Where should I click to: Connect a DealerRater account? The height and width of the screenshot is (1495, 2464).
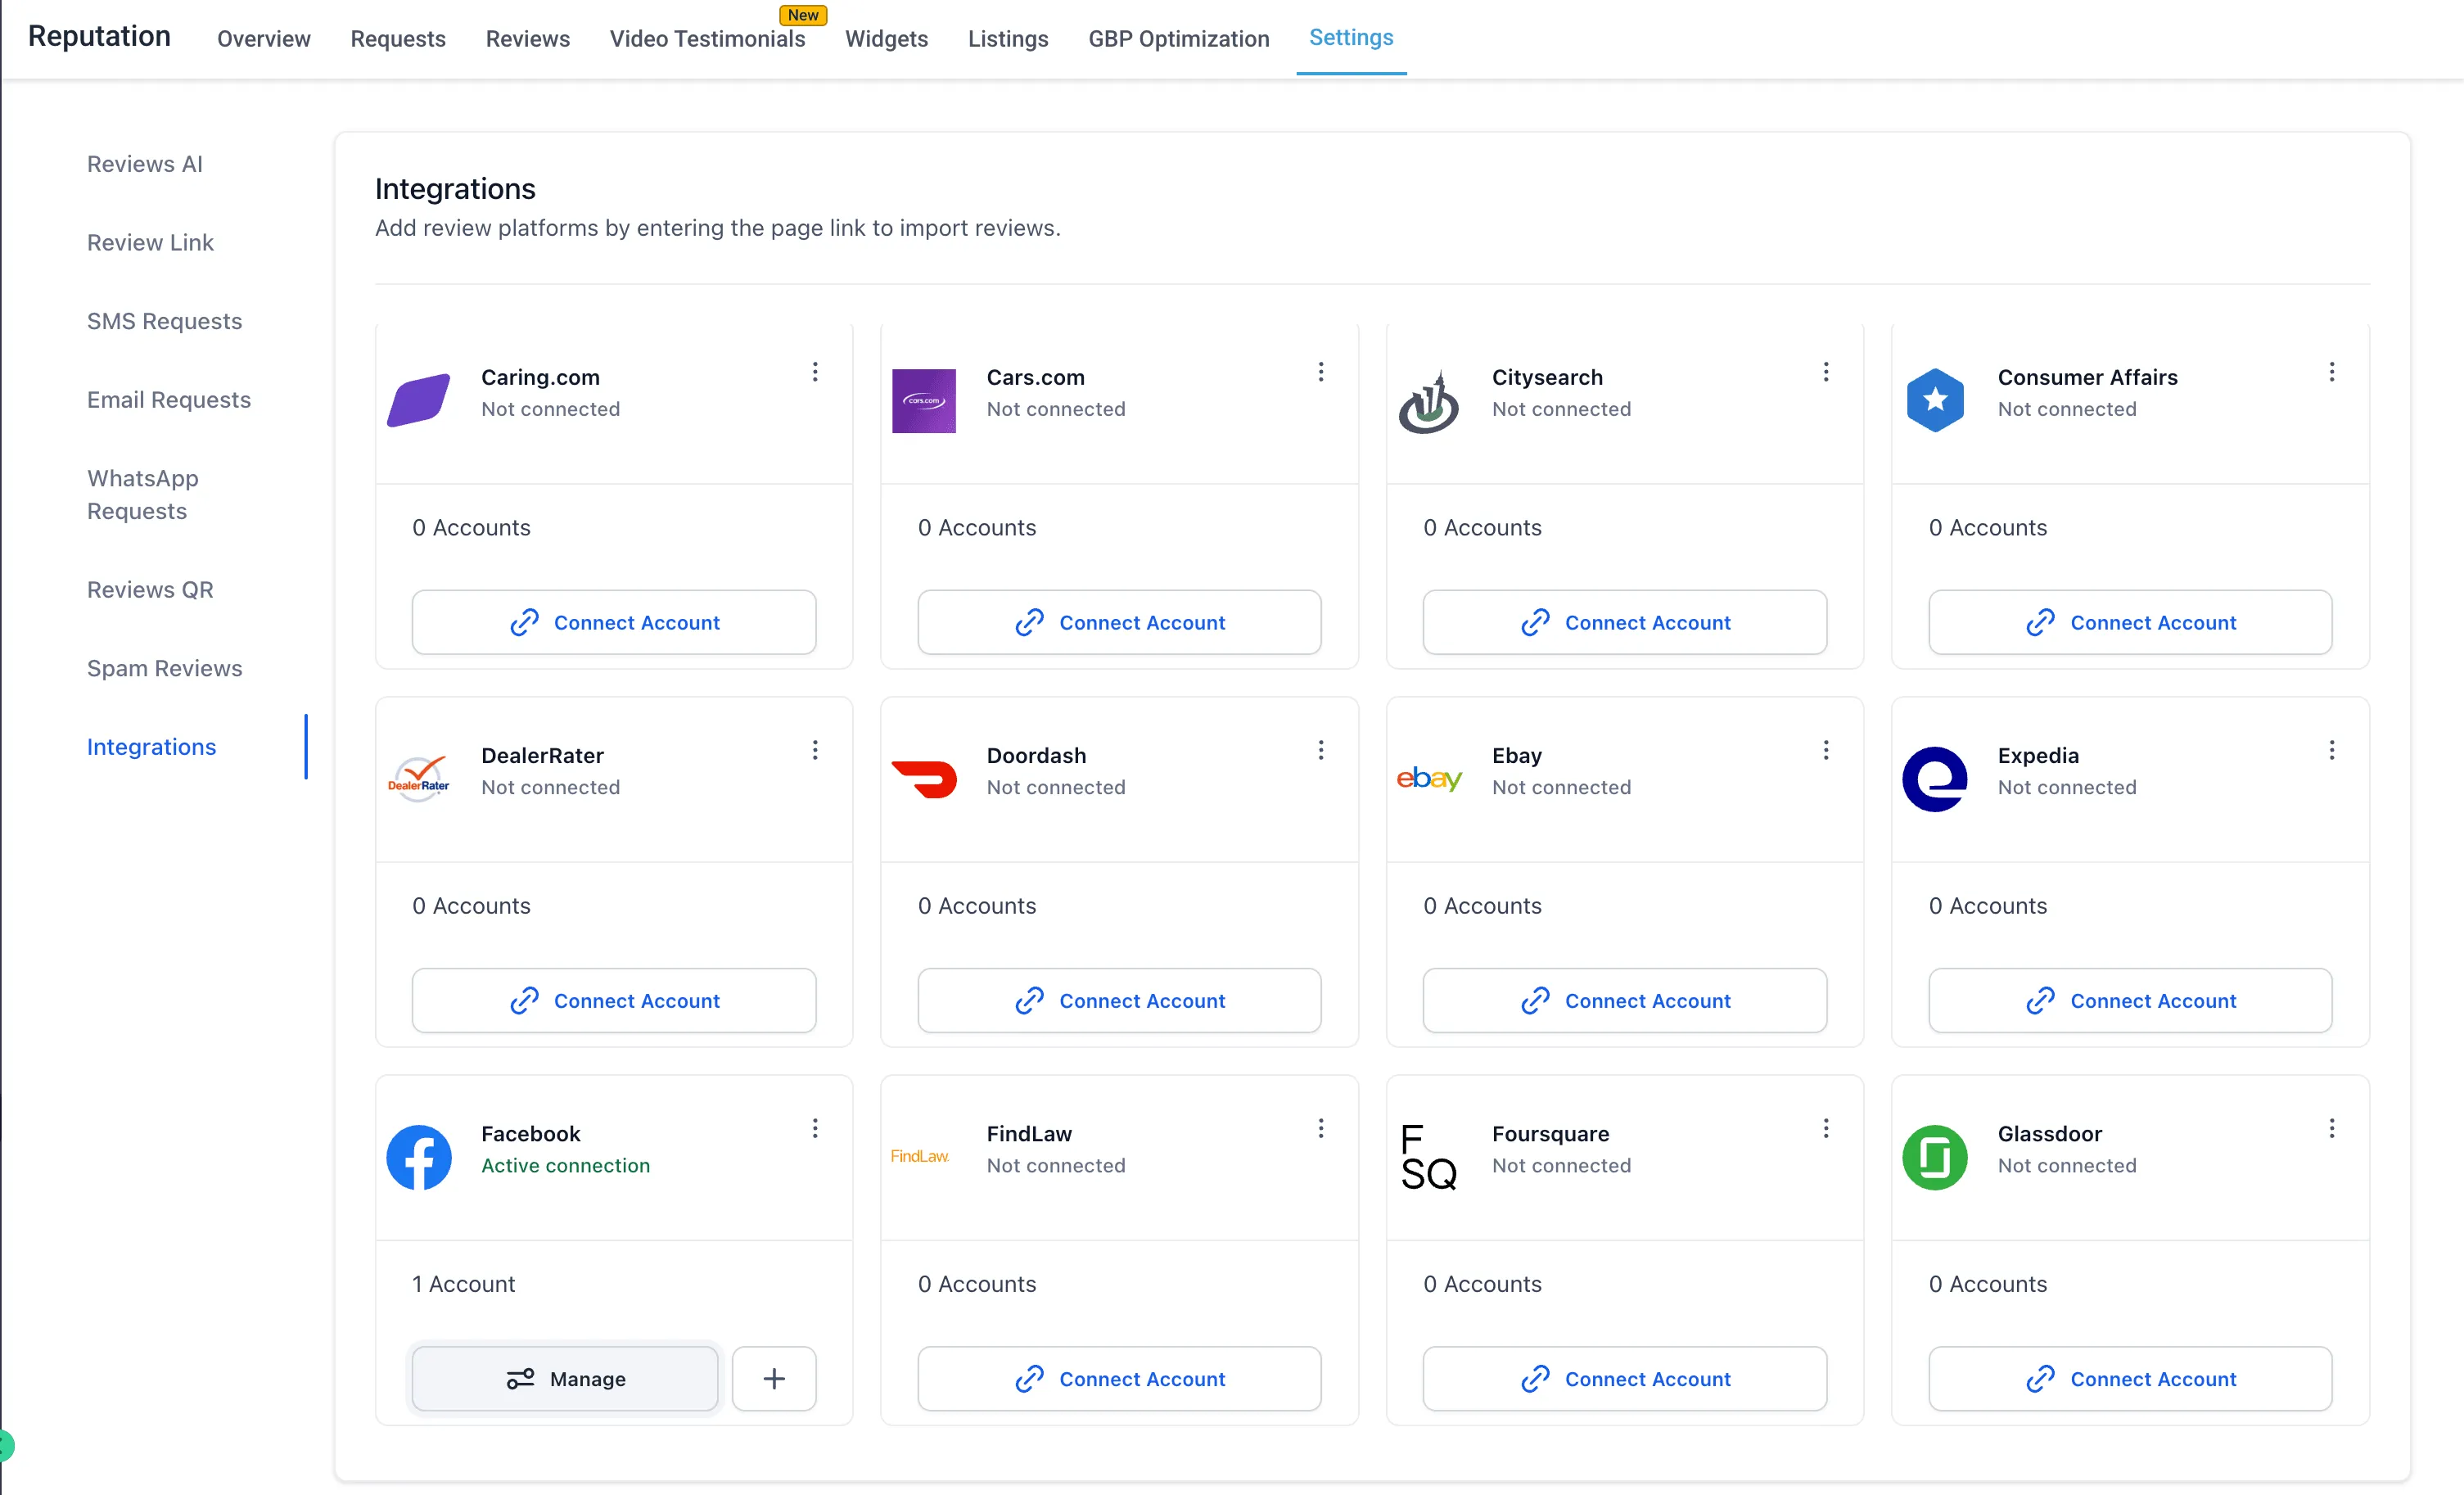coord(613,1000)
